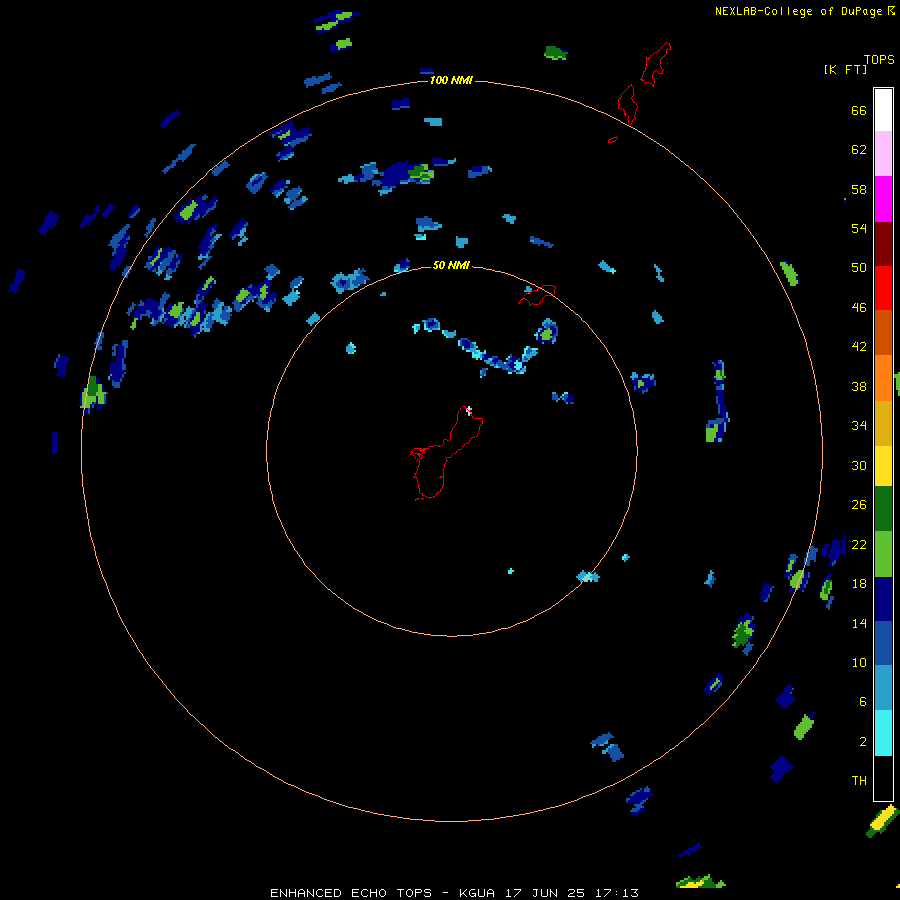The image size is (900, 900).
Task: Click the 18 value on the legend
Action: point(859,584)
